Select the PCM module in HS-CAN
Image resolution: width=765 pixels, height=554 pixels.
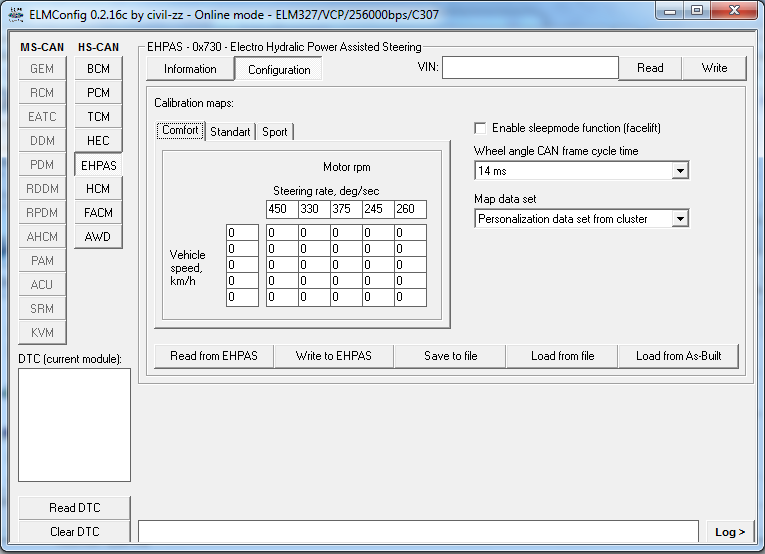click(98, 93)
